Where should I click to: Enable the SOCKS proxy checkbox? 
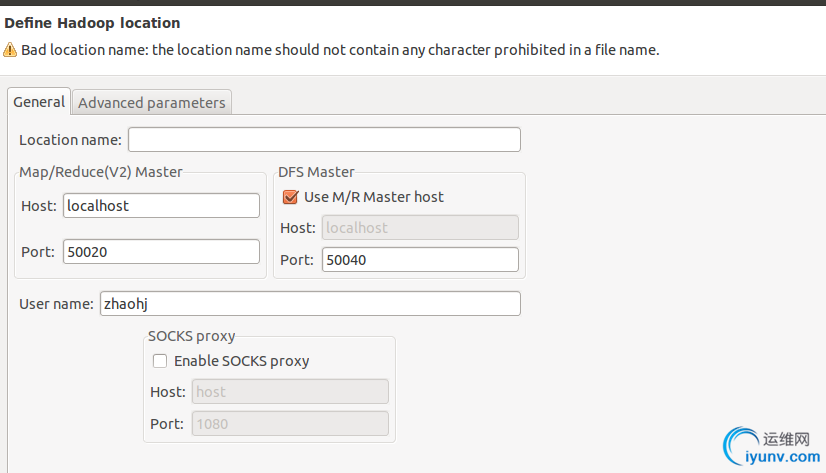coord(160,361)
